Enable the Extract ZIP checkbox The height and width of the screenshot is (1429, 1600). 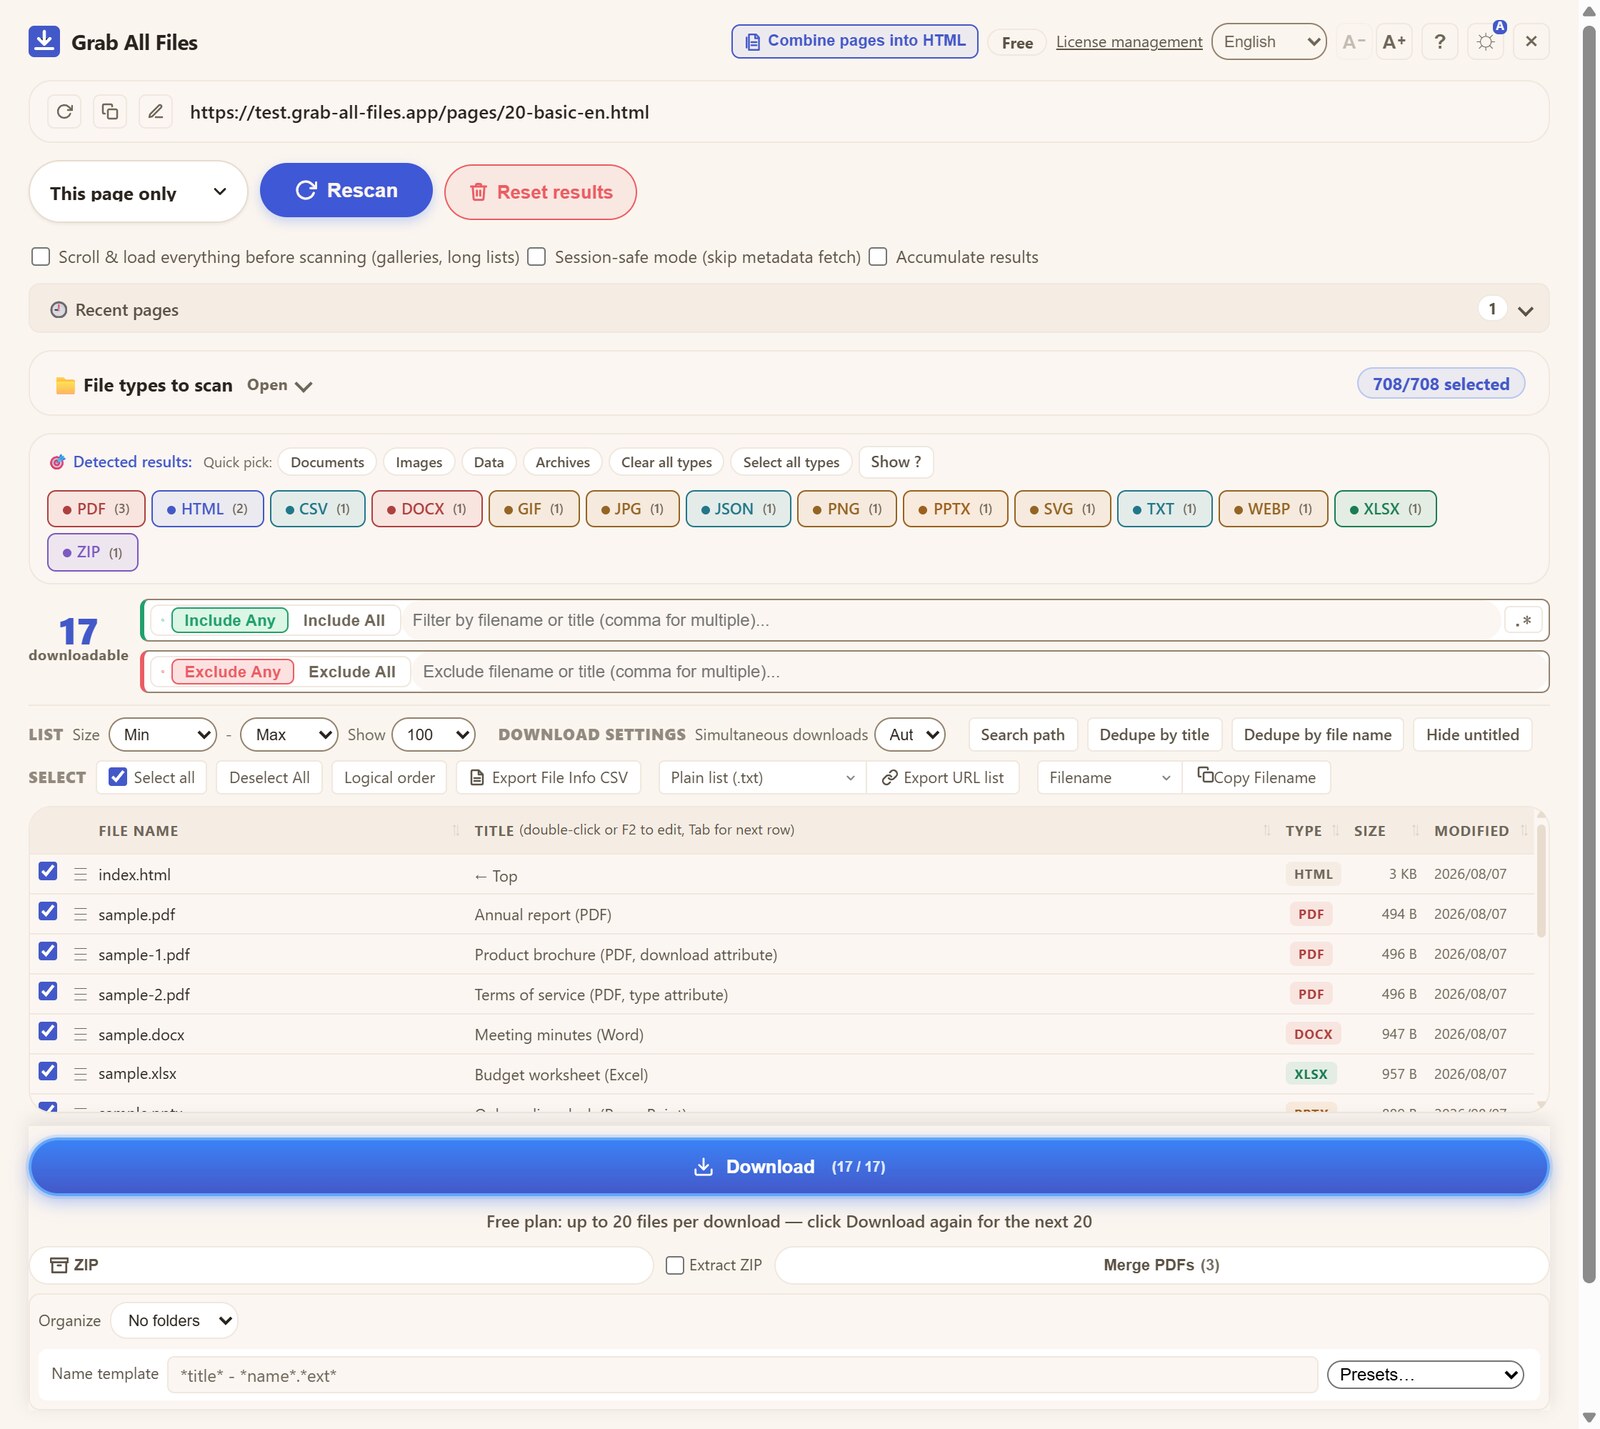(x=675, y=1265)
